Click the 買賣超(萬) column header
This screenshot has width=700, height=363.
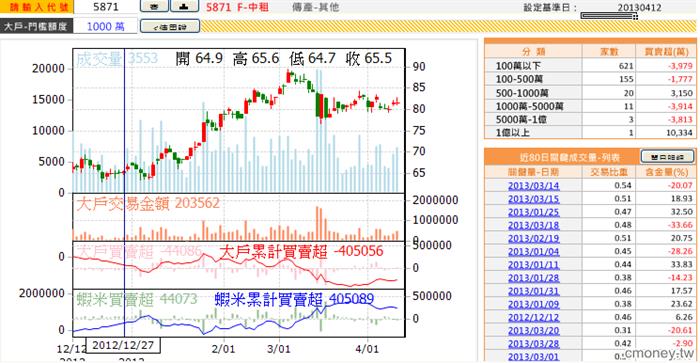coord(667,51)
